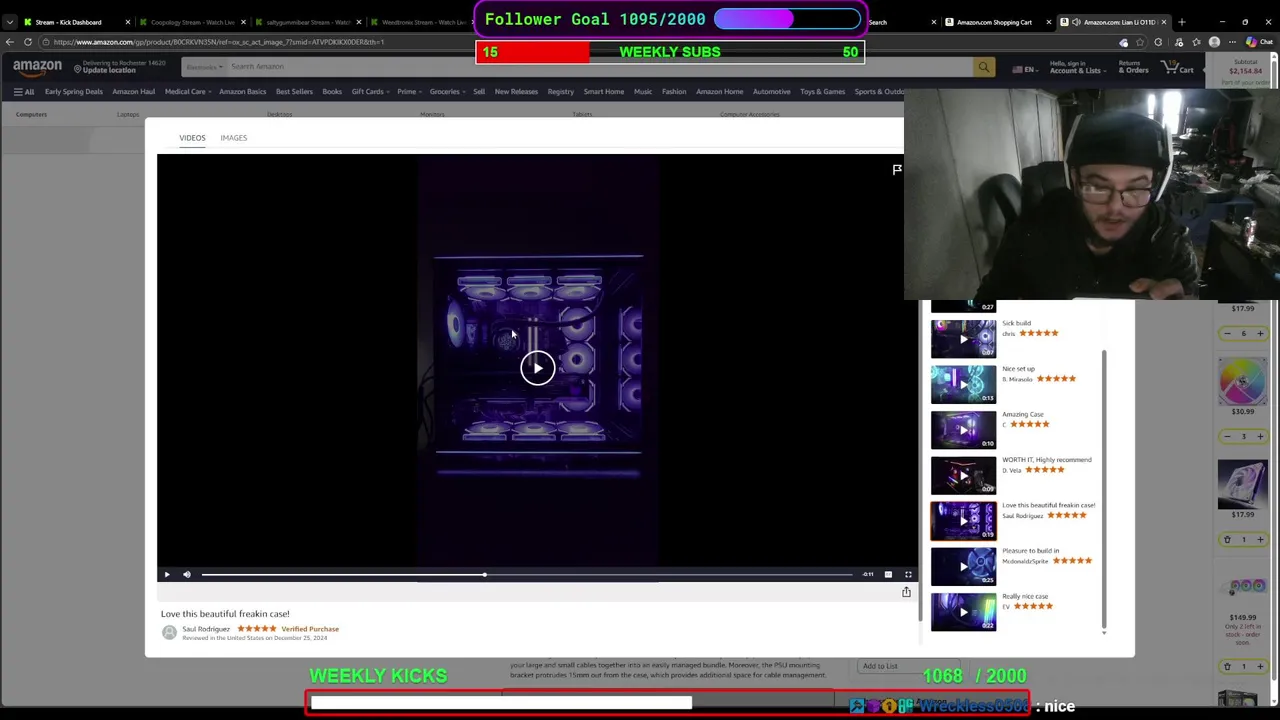Viewport: 1280px width, 720px height.
Task: Mute the video with the speaker icon
Action: click(x=186, y=574)
